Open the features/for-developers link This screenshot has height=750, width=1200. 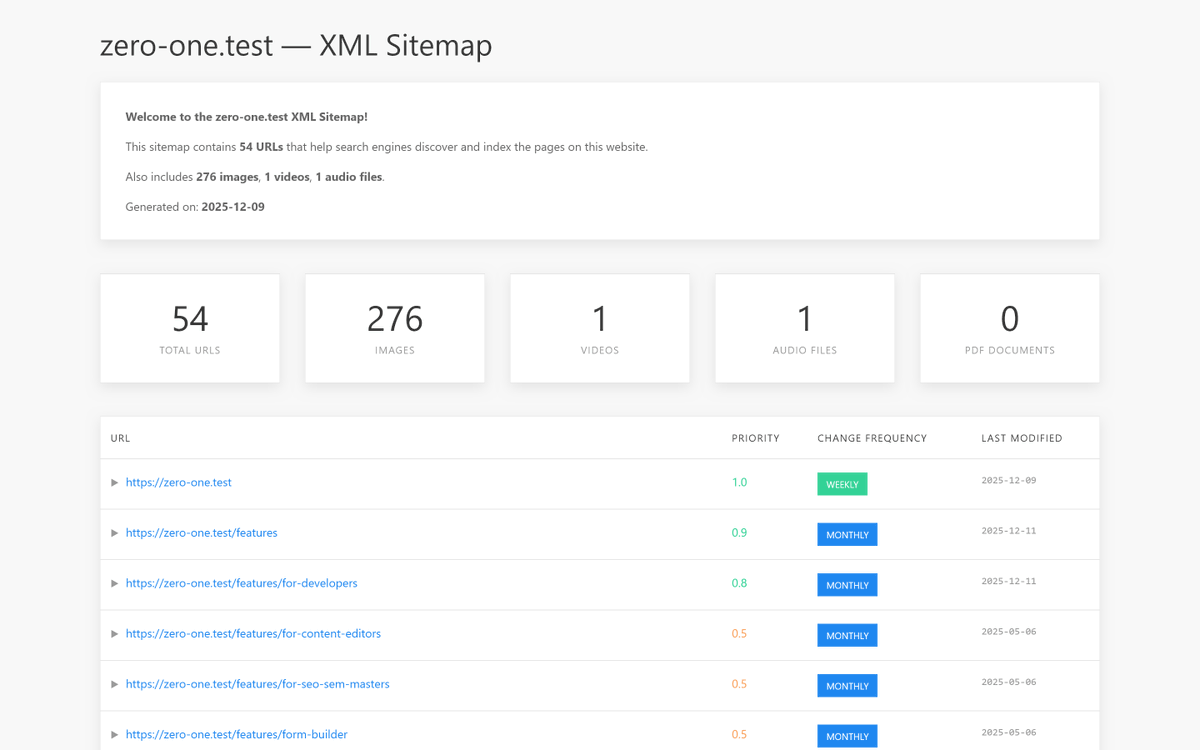click(242, 584)
